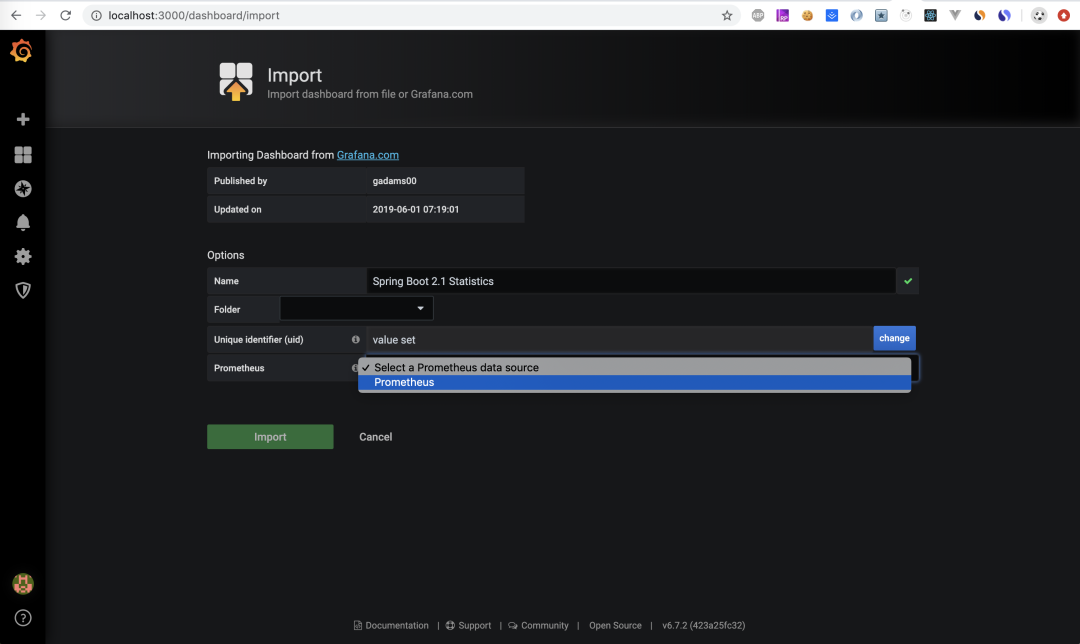
Task: Click the Vue DevTools extension icon
Action: click(x=955, y=15)
